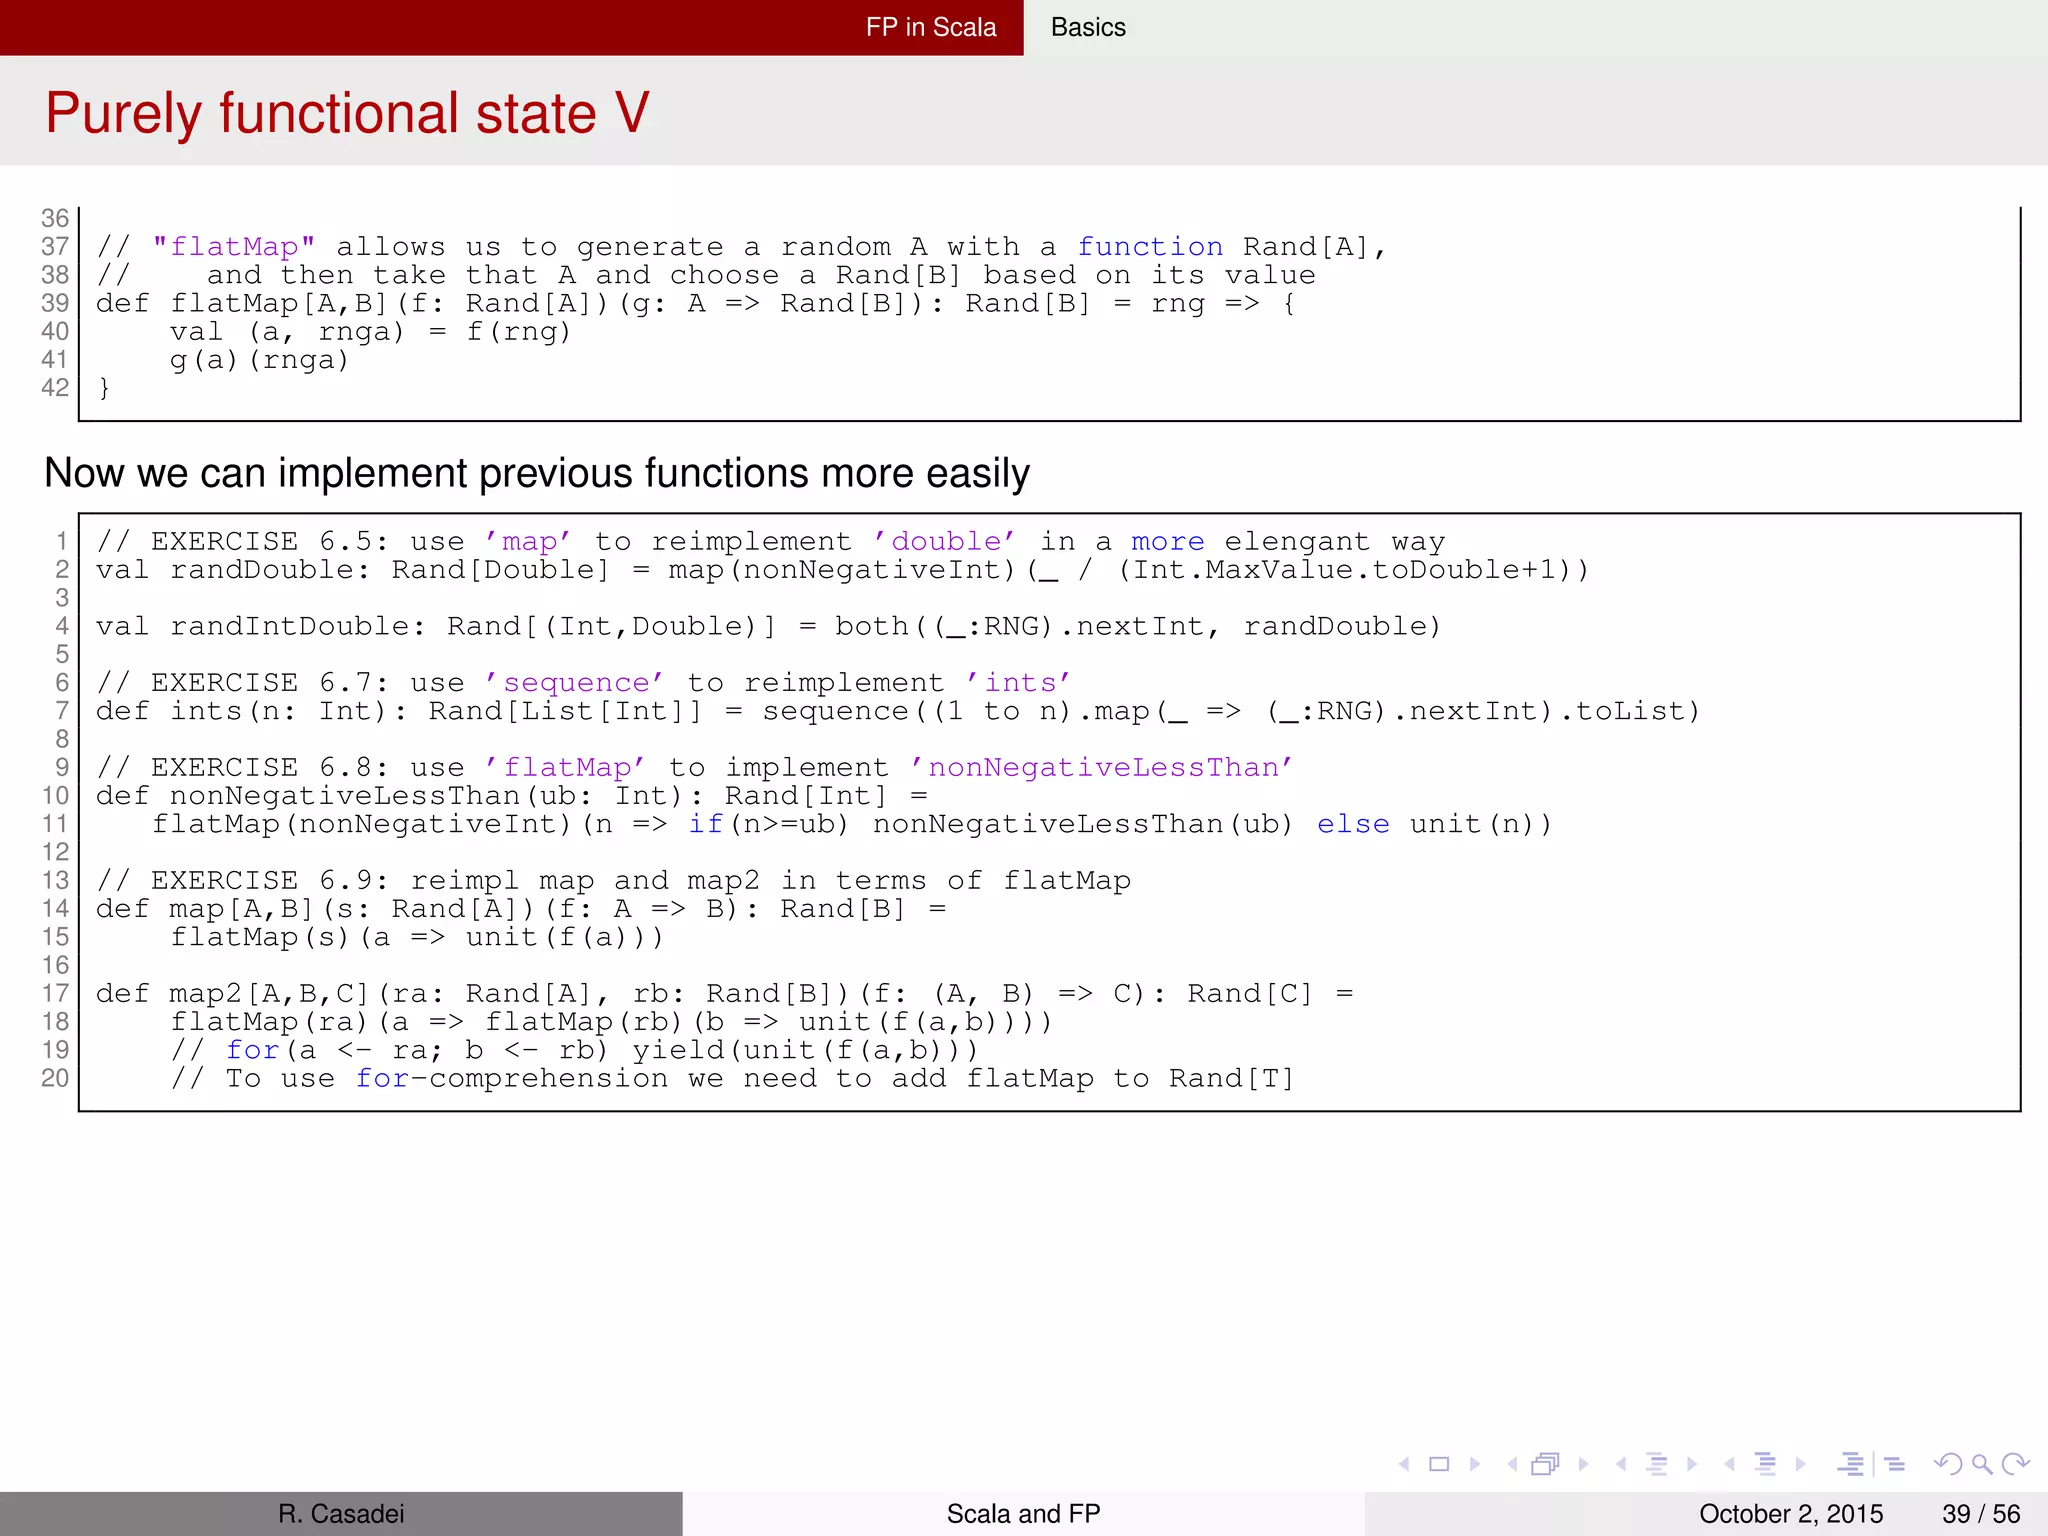
Task: Click the 'EXERCISE 6.7' comment line
Action: [583, 683]
